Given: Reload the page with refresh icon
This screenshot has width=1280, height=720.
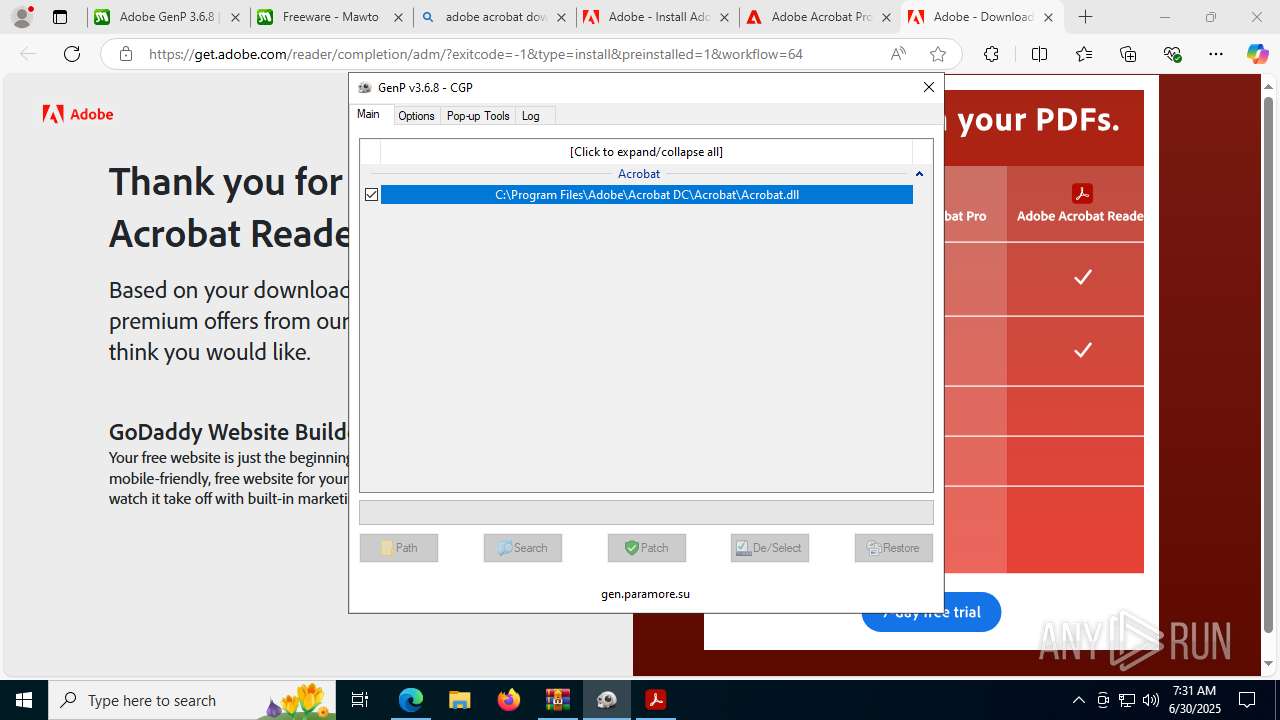Looking at the screenshot, I should (x=72, y=54).
